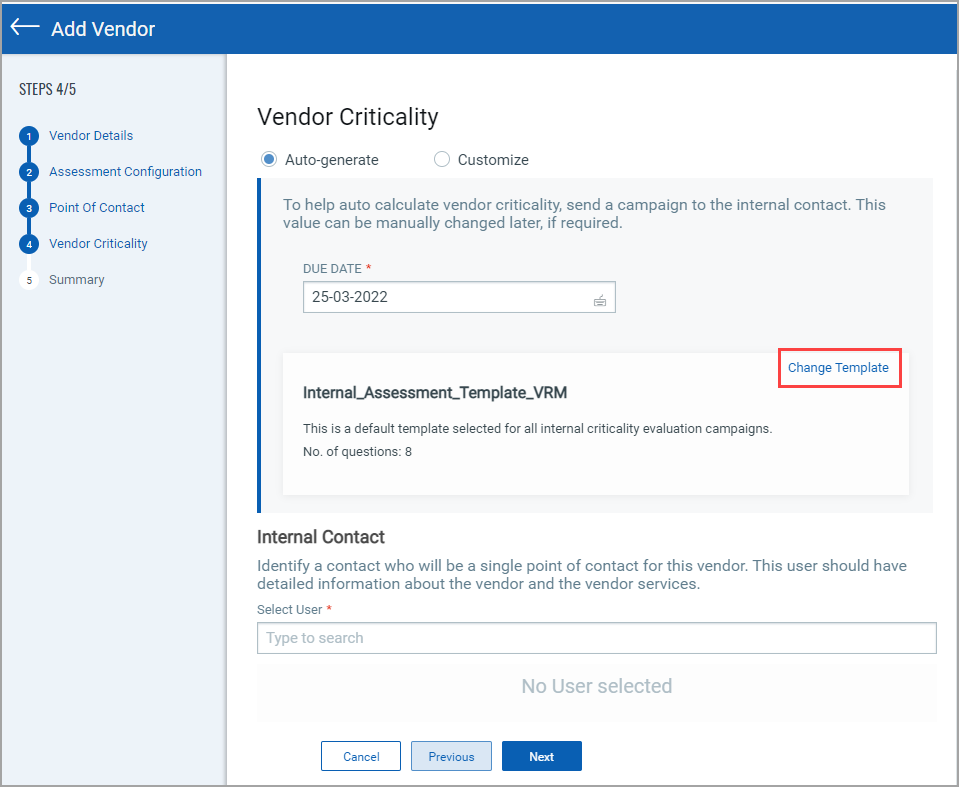Go to Vendor Details step
Image resolution: width=959 pixels, height=787 pixels.
pyautogui.click(x=91, y=136)
